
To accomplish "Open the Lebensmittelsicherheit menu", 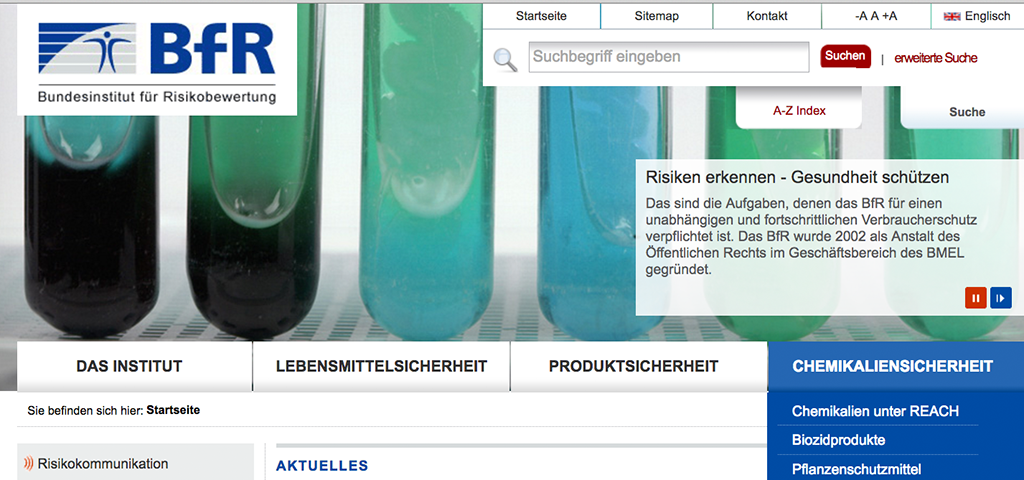I will pos(381,366).
